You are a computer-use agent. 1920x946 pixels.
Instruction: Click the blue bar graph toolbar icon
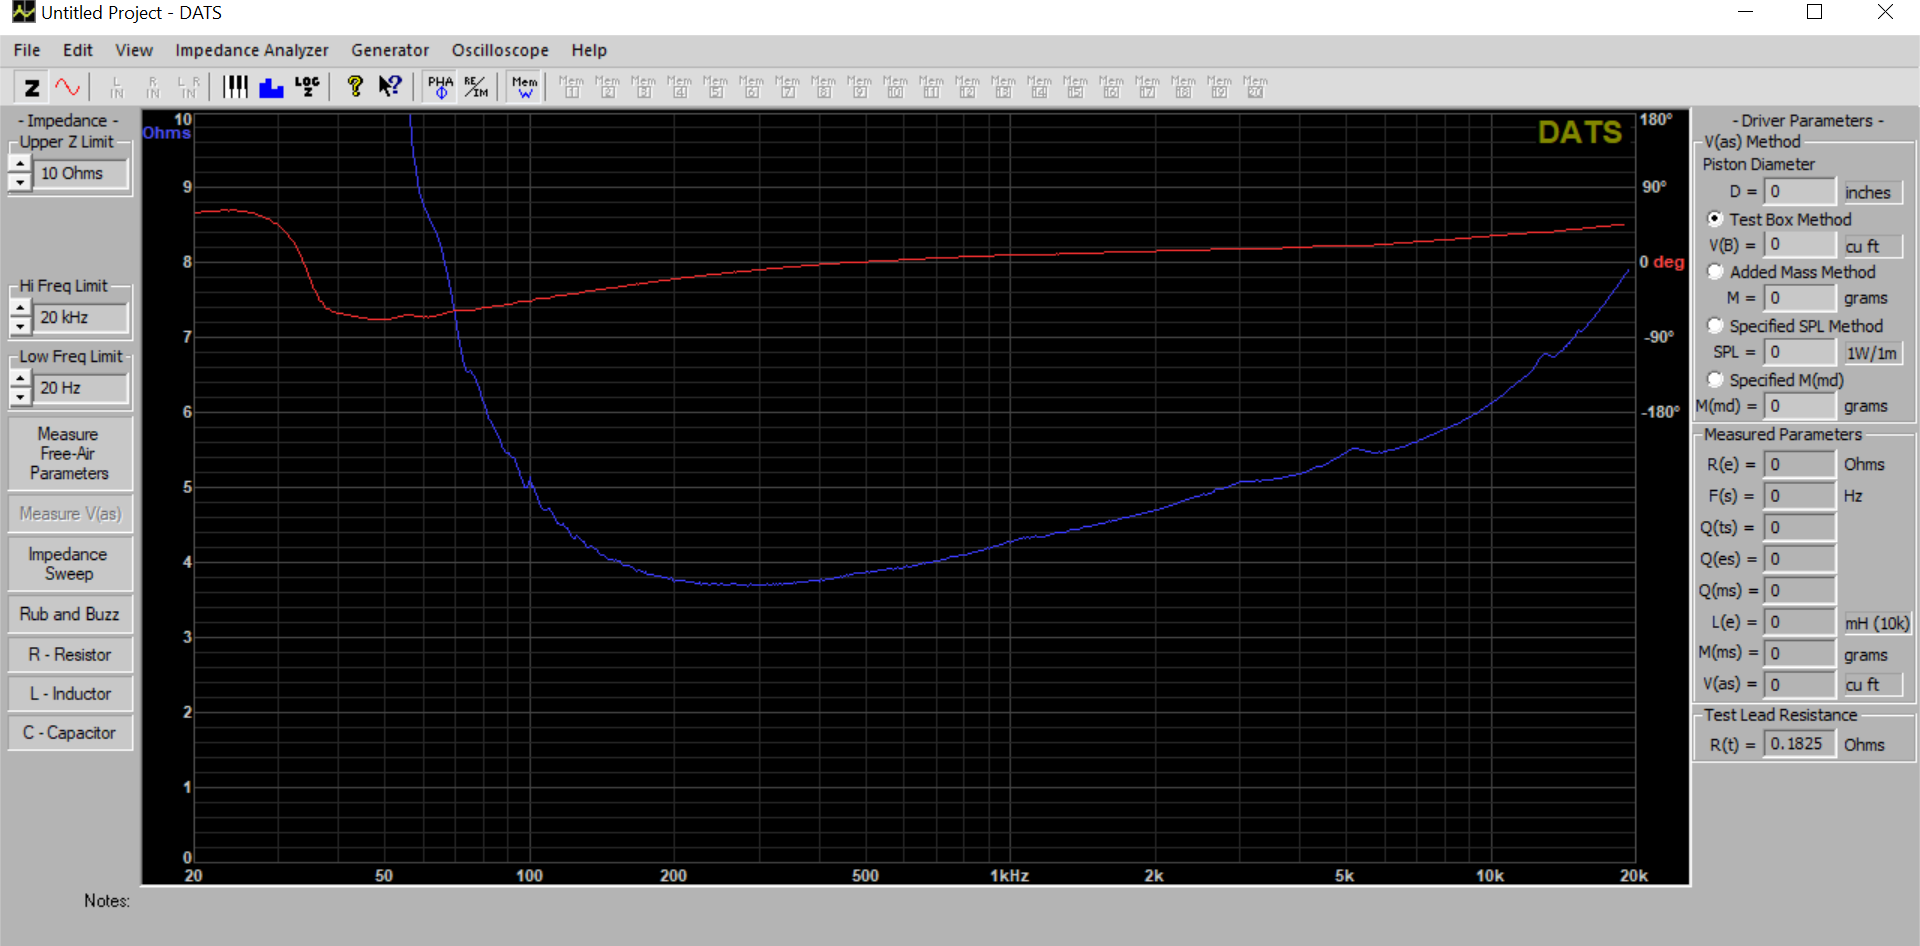pyautogui.click(x=271, y=87)
